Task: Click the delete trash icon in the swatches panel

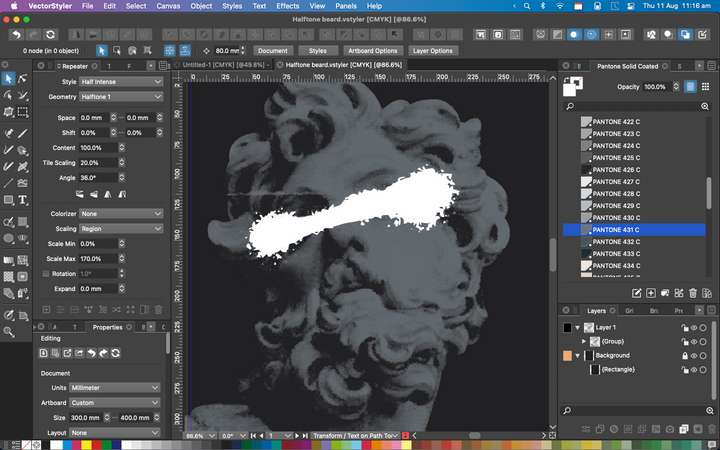Action: (693, 293)
